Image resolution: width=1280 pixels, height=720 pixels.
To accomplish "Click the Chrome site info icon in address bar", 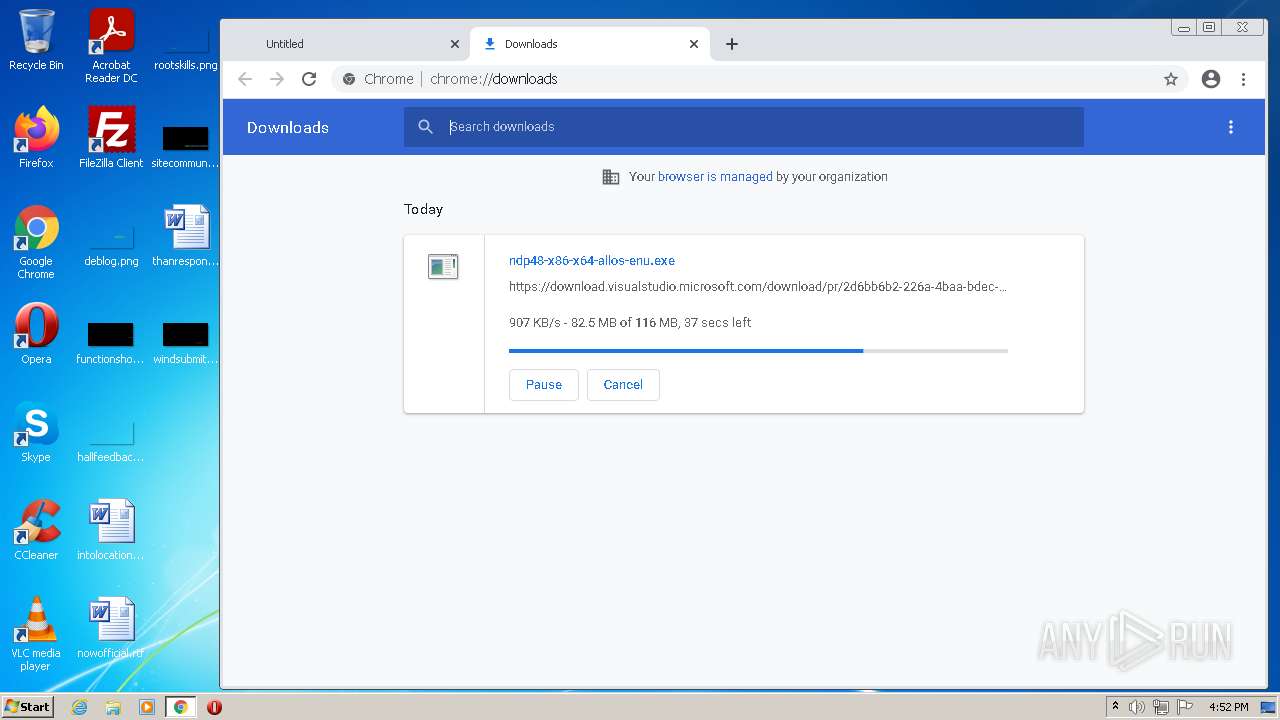I will 349,79.
